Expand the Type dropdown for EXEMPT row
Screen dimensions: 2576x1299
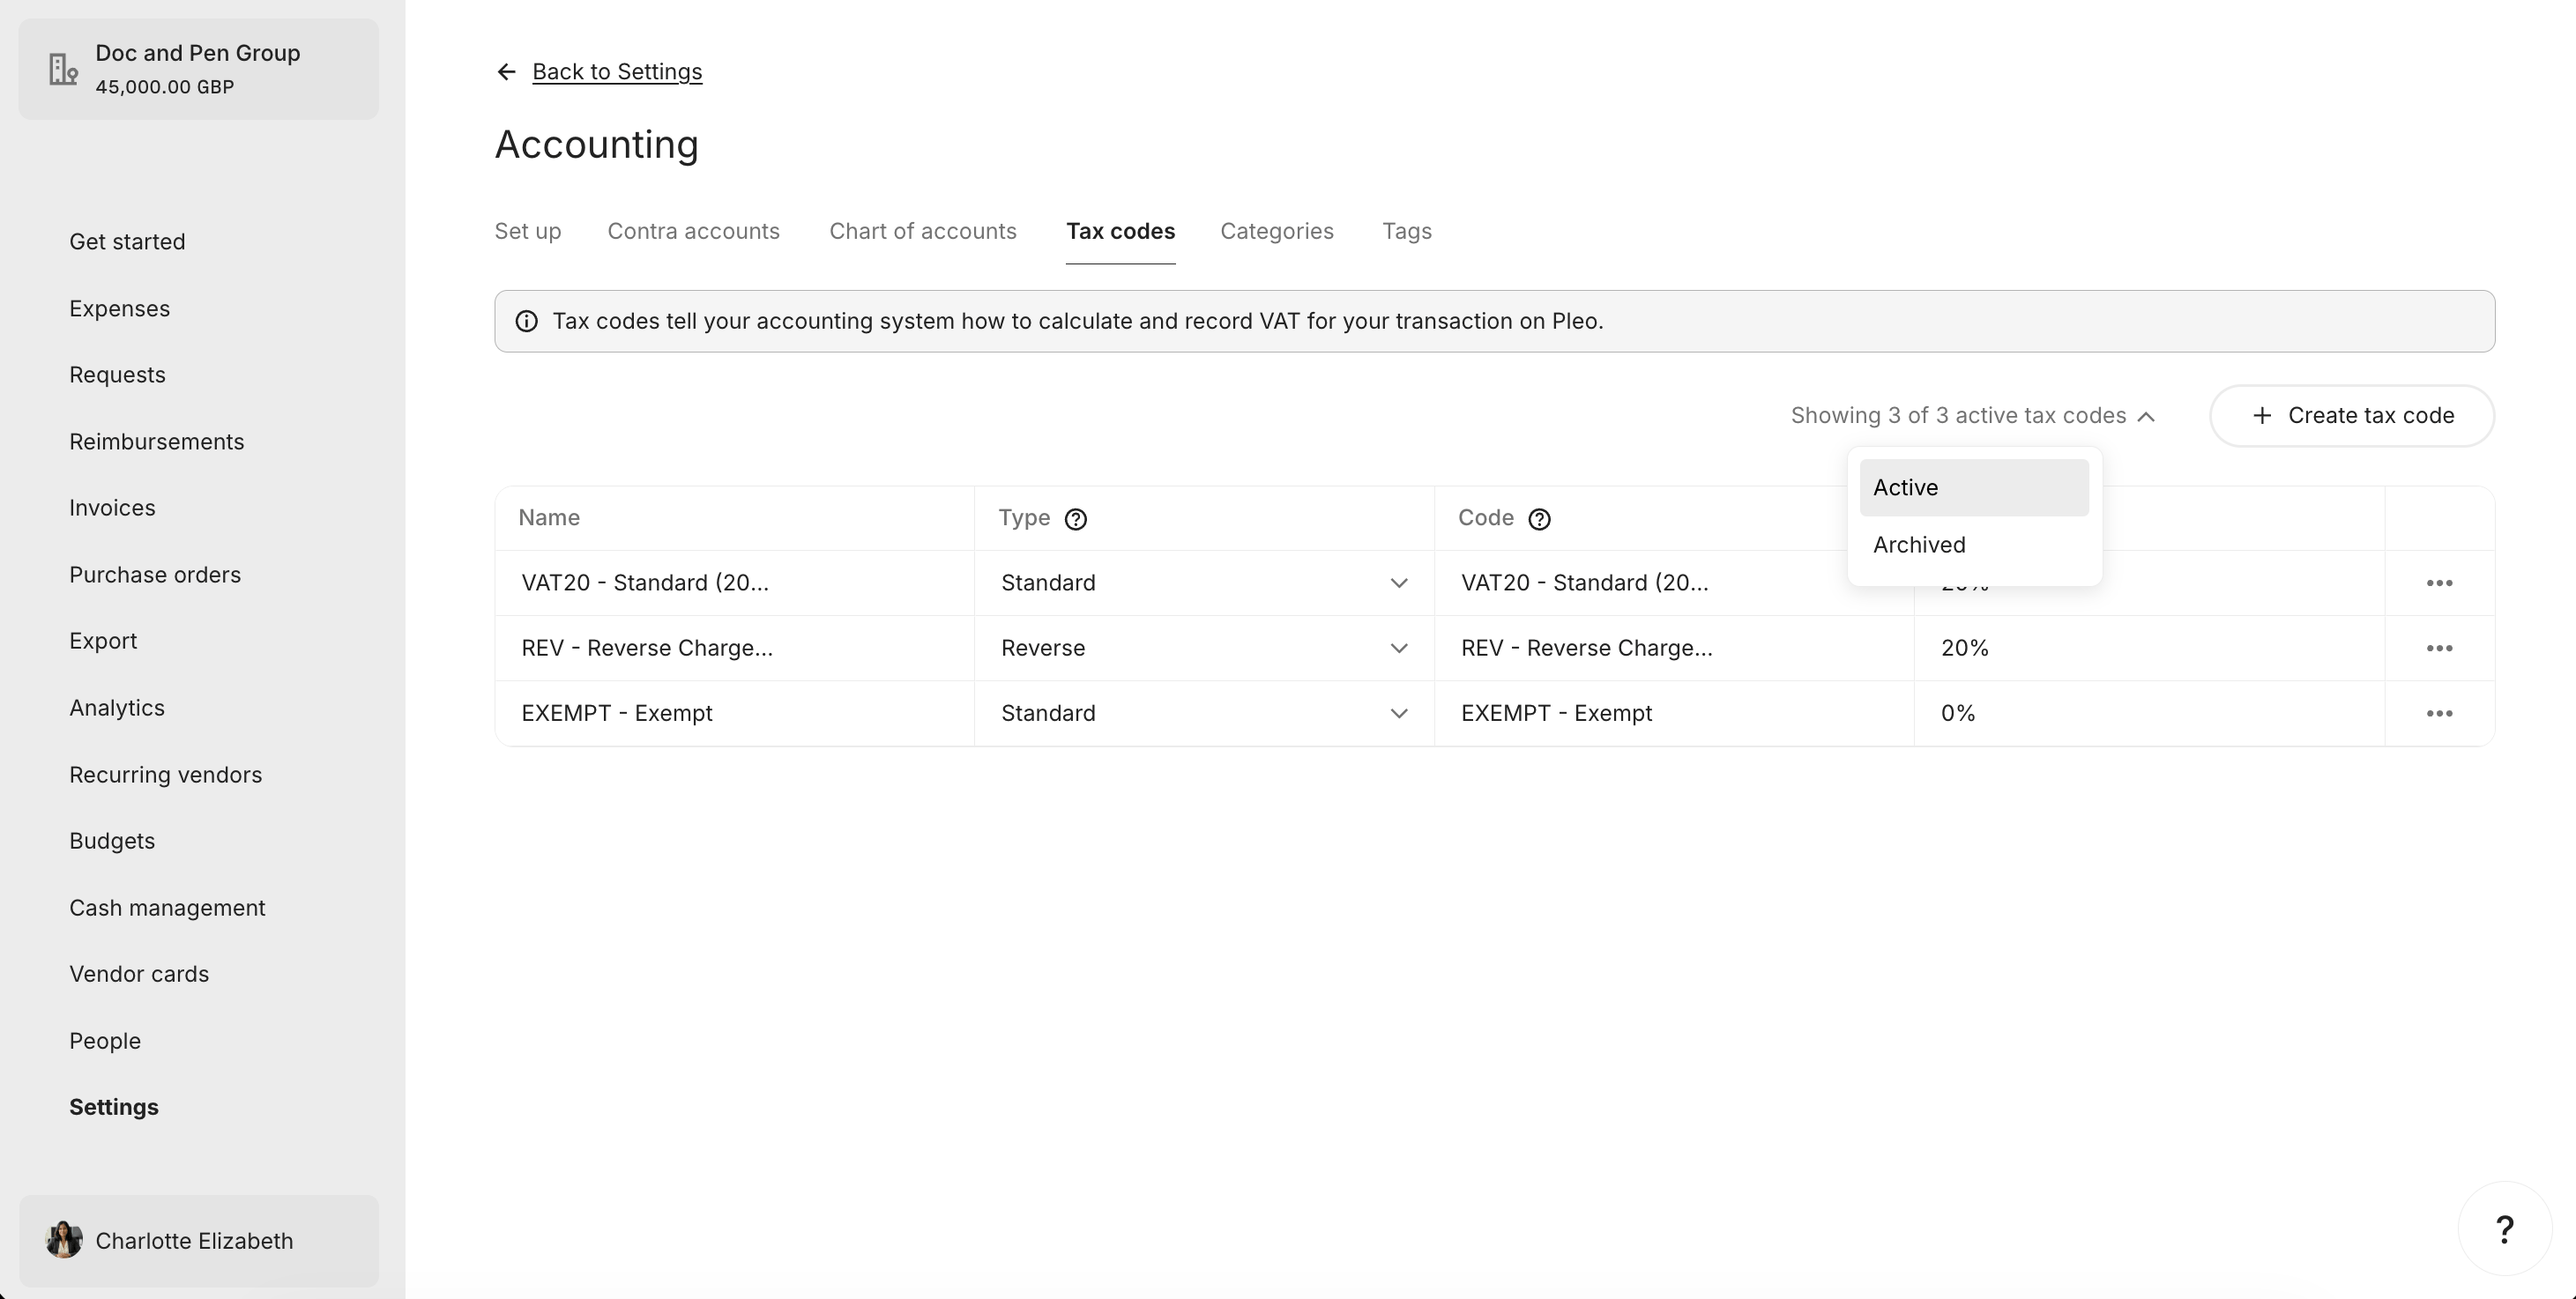1398,713
